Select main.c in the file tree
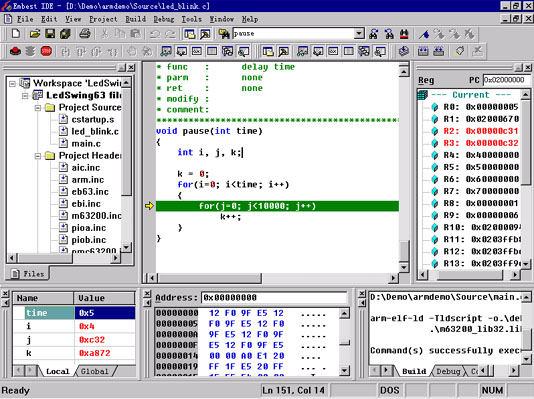 pos(86,144)
